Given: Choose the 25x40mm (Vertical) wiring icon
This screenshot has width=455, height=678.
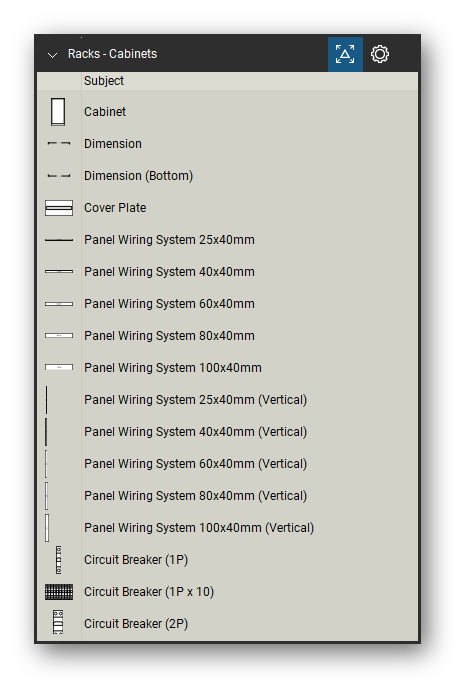Looking at the screenshot, I should [x=46, y=400].
